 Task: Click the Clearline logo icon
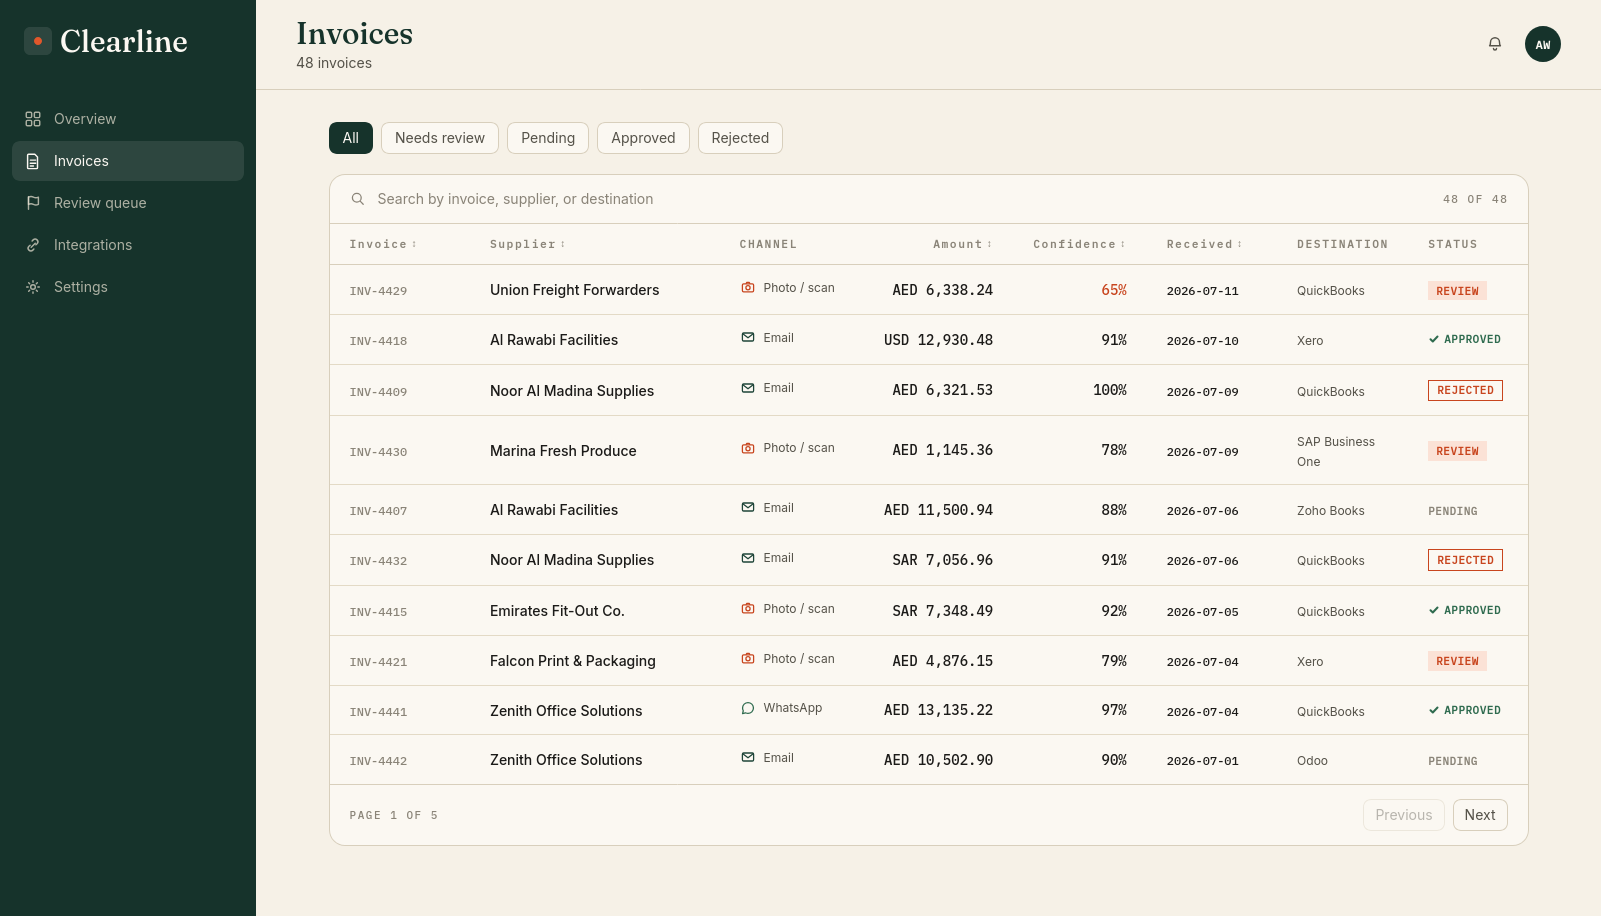(x=38, y=41)
